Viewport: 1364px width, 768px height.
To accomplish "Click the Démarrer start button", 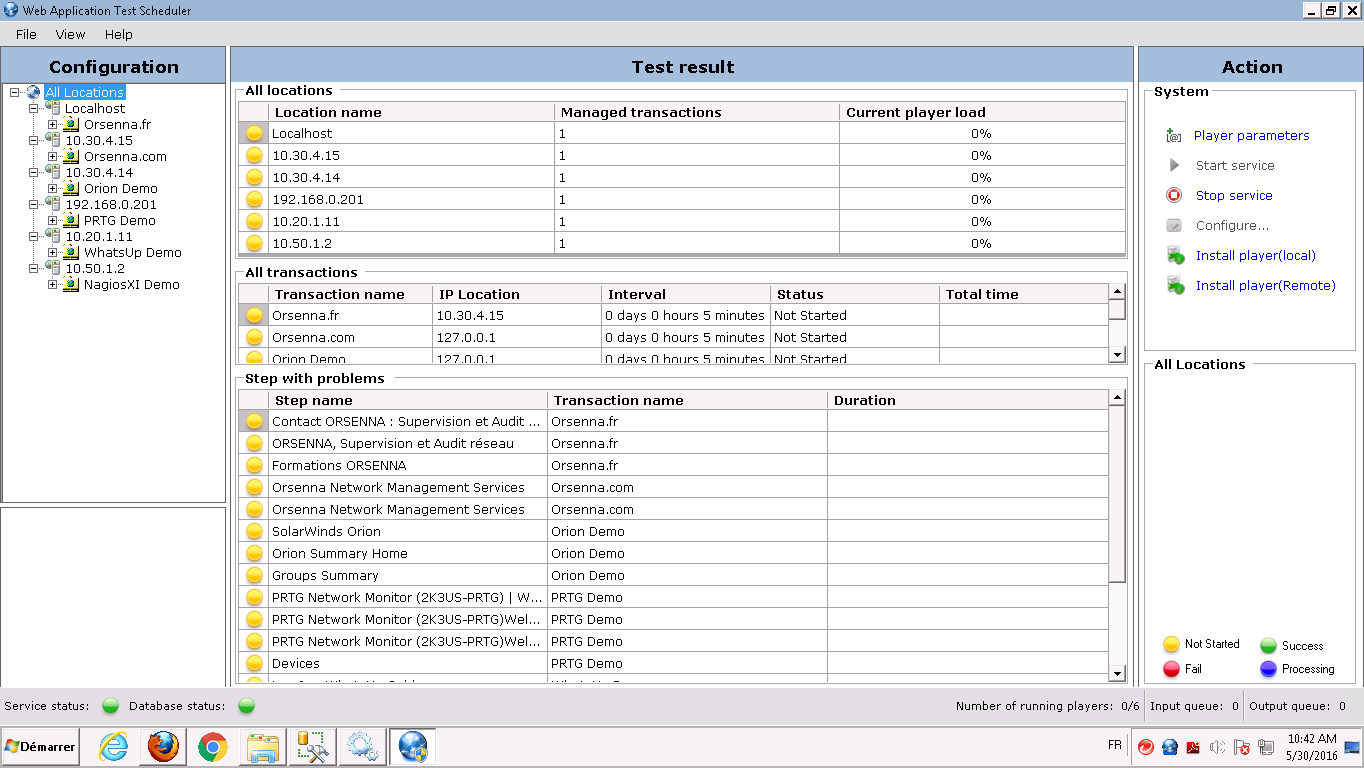I will click(x=40, y=747).
